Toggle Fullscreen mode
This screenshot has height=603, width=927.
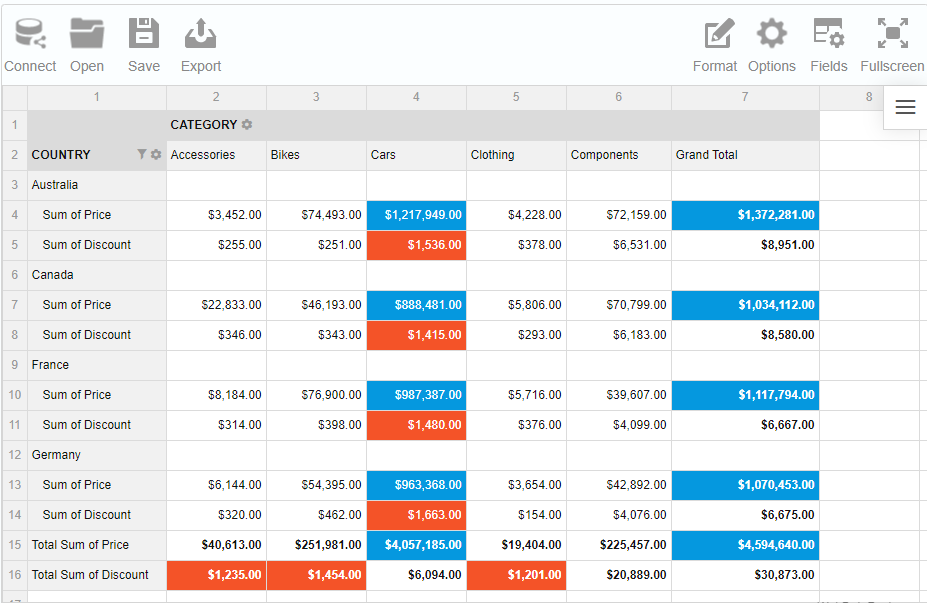pos(892,35)
